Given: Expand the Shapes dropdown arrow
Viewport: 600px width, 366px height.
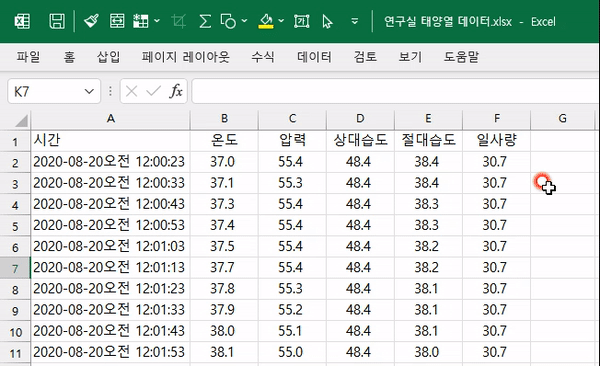Looking at the screenshot, I should 245,21.
